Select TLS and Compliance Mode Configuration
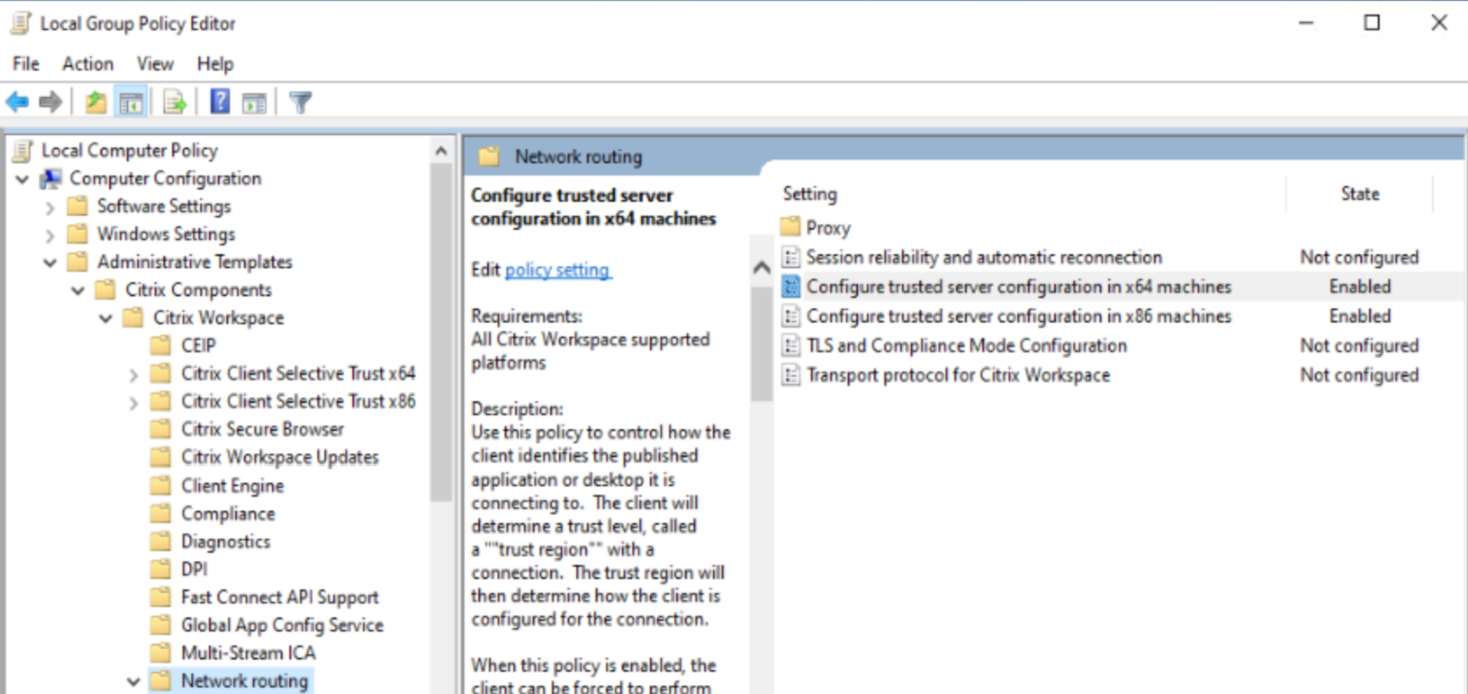The width and height of the screenshot is (1468, 694). (966, 346)
